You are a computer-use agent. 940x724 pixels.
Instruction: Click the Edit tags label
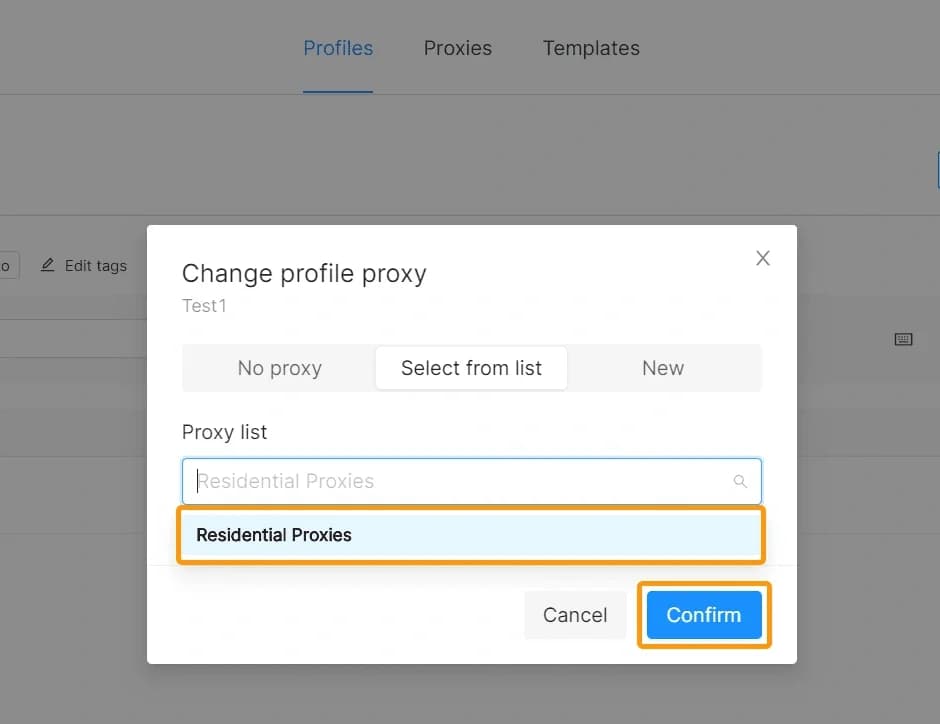click(96, 265)
